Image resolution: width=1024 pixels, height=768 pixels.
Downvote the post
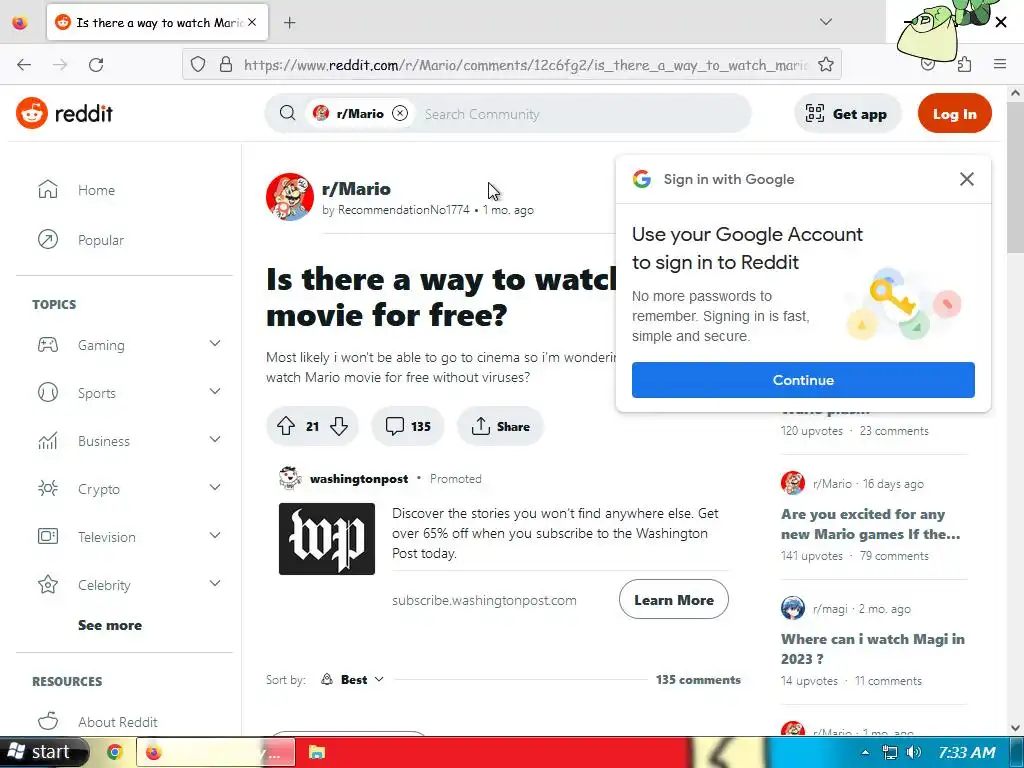click(x=338, y=426)
